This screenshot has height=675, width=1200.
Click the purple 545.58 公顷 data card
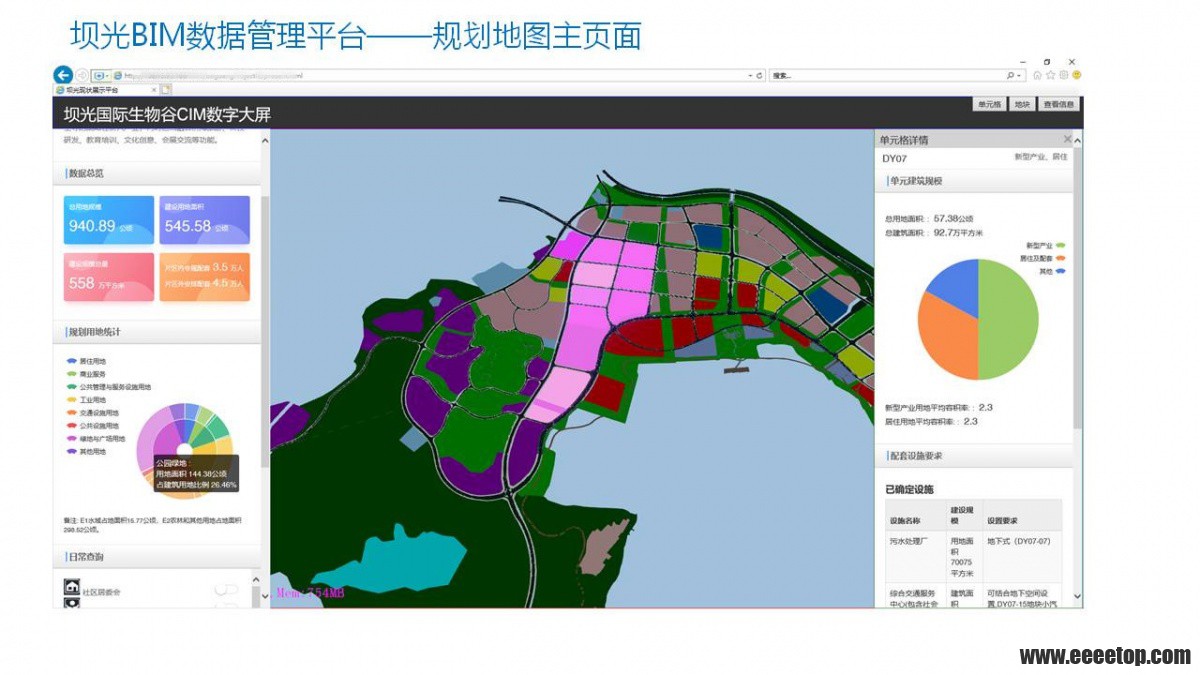pos(205,220)
